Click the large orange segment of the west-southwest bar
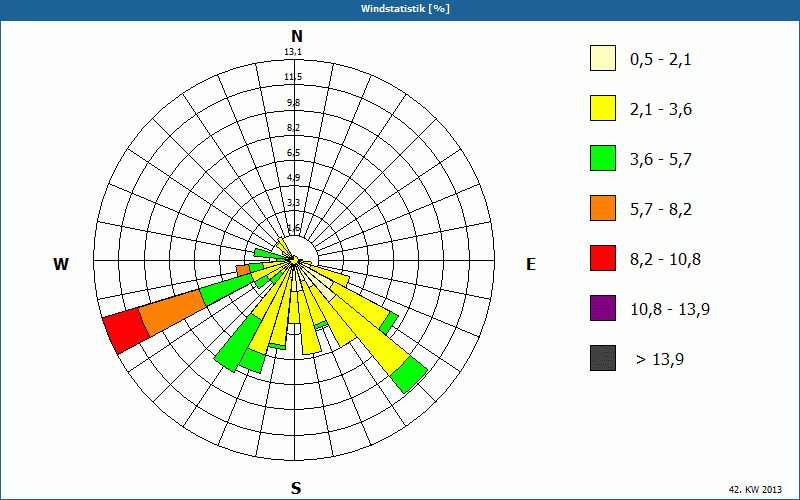 [x=172, y=313]
